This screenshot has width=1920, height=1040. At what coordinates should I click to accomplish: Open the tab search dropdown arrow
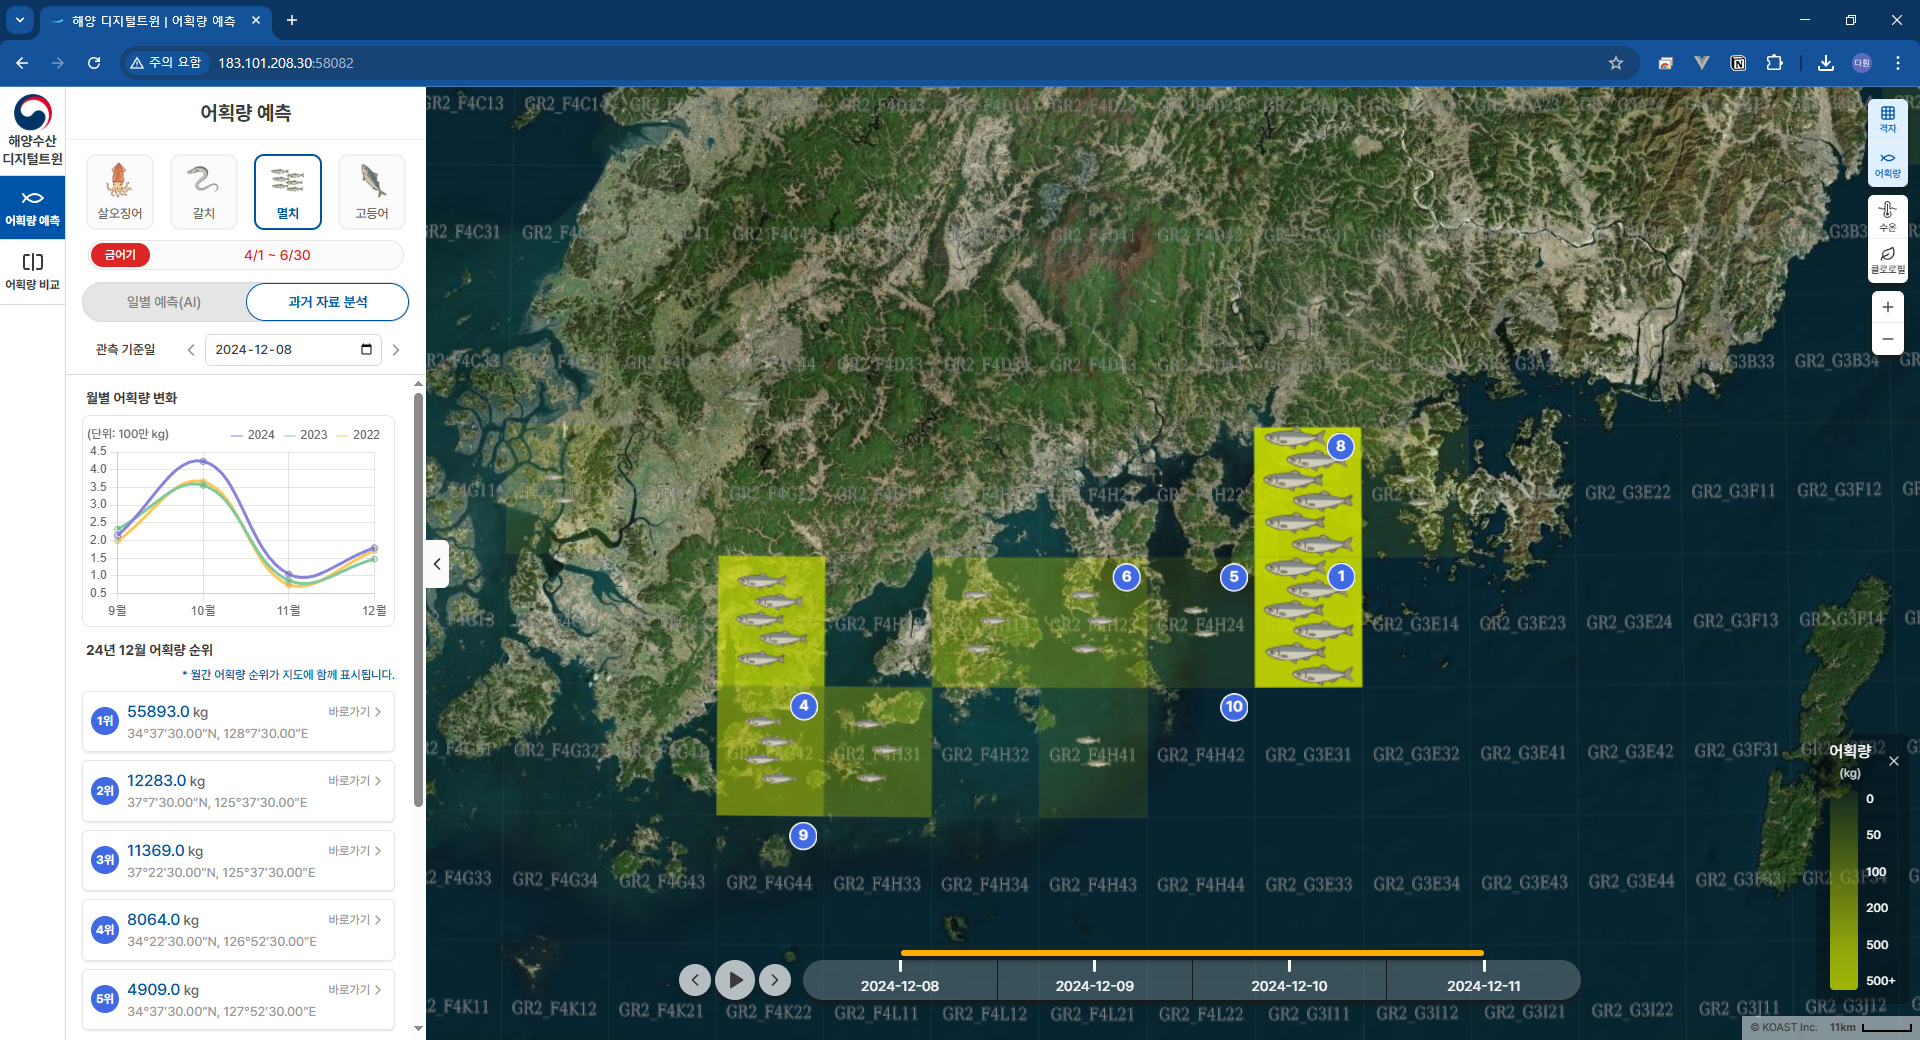(x=19, y=20)
